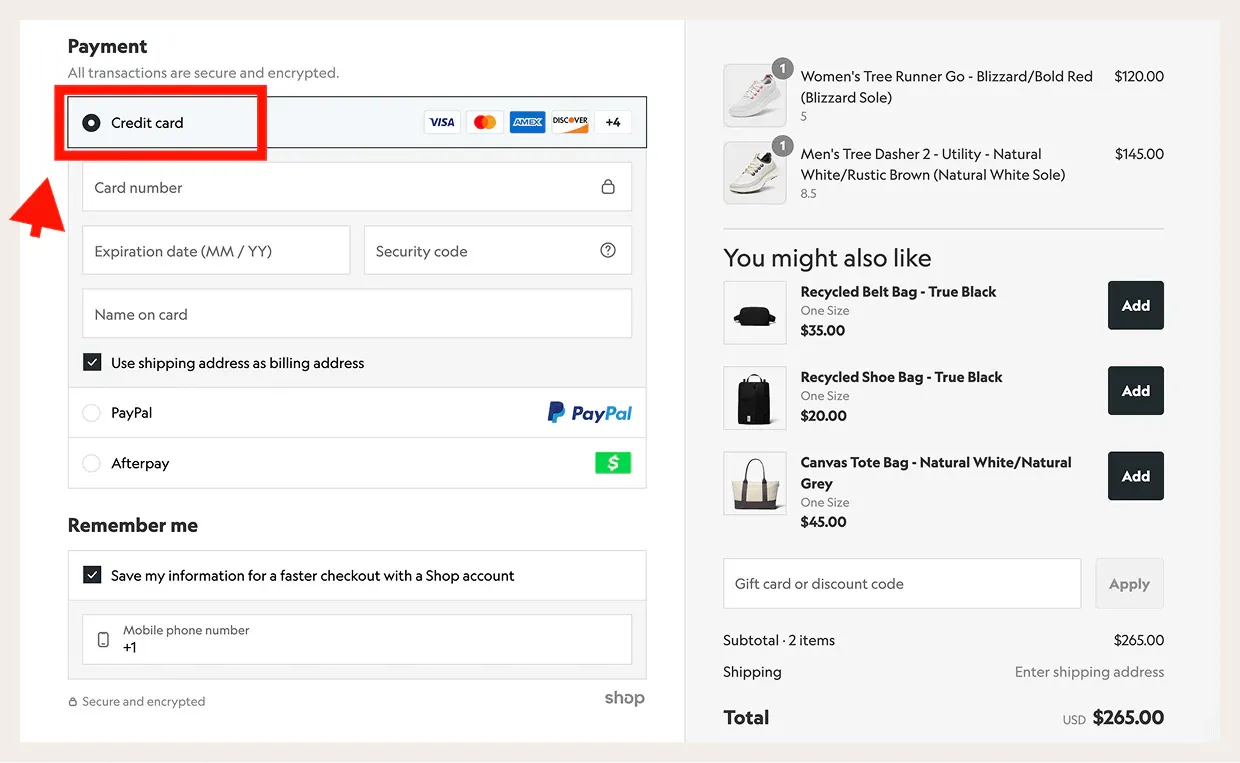Image resolution: width=1240 pixels, height=763 pixels.
Task: Open the security code help question mark
Action: (x=608, y=251)
